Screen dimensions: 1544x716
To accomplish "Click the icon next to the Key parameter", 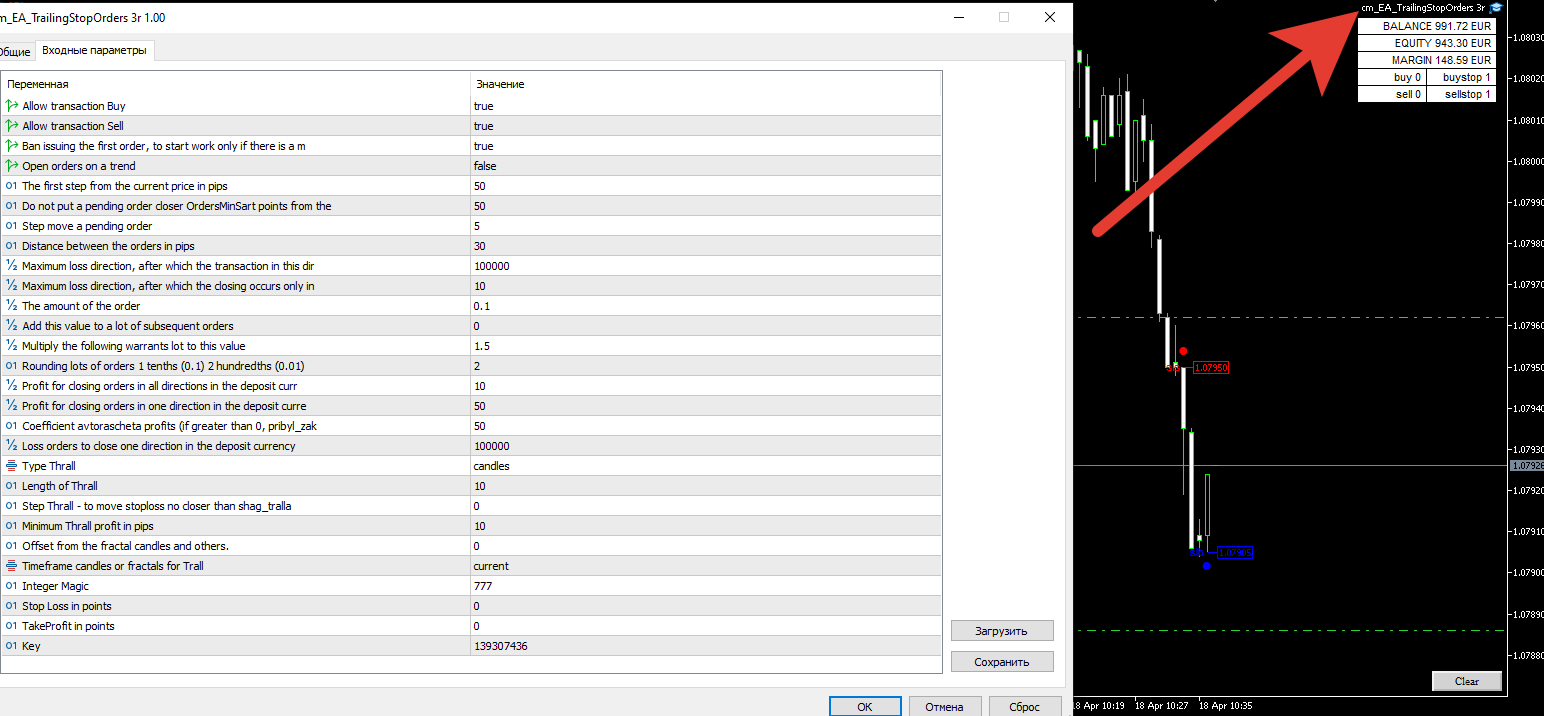I will pyautogui.click(x=12, y=646).
